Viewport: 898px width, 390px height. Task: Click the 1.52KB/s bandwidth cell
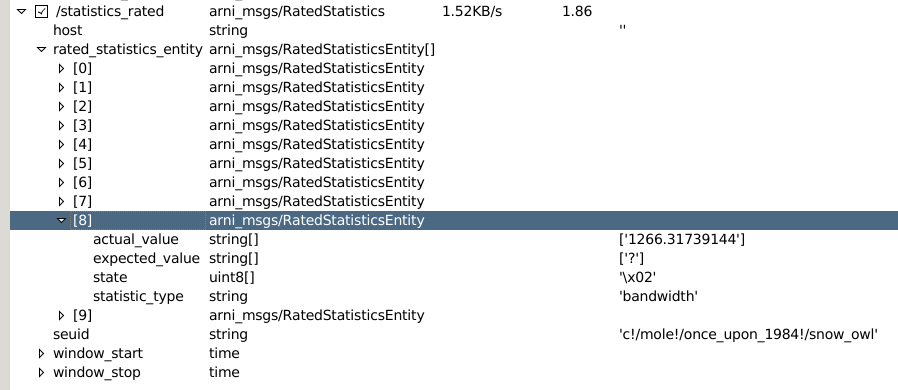click(472, 11)
